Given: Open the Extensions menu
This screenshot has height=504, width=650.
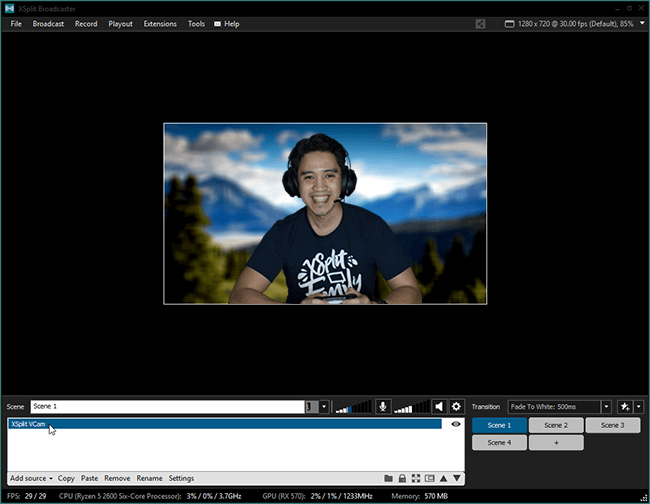Looking at the screenshot, I should pos(160,24).
